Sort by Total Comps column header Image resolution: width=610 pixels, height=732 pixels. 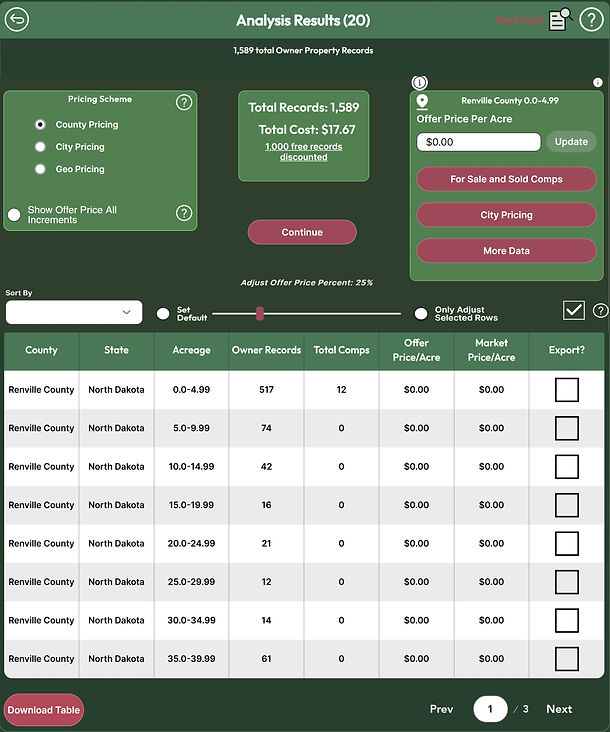point(341,350)
